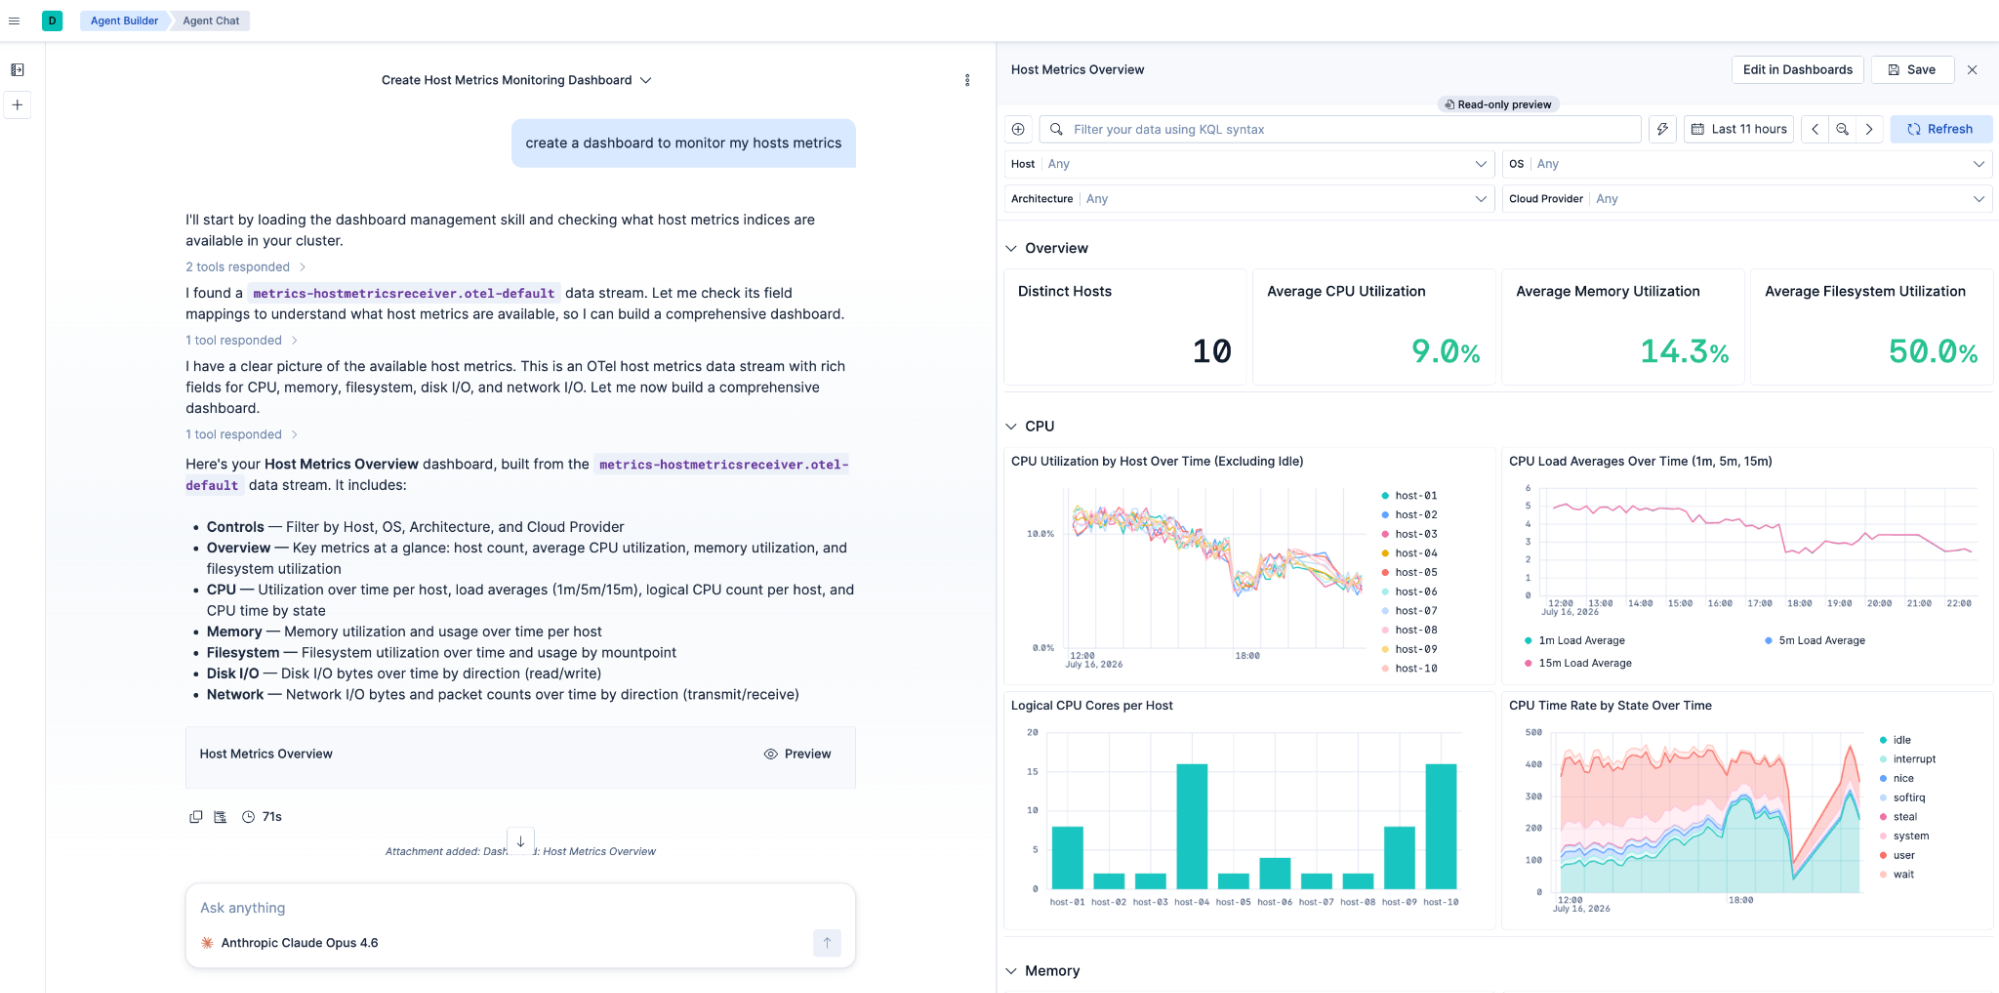1999x993 pixels.
Task: Click the Ask anything message box
Action: click(520, 908)
